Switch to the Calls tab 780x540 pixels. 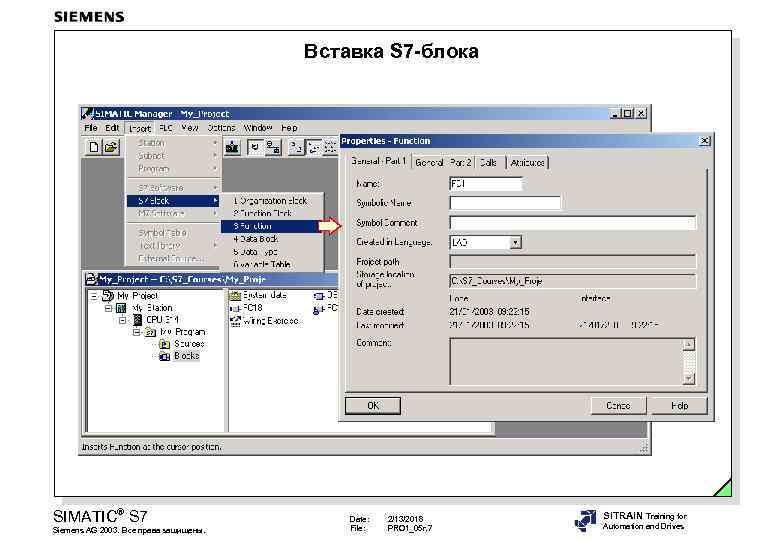pyautogui.click(x=489, y=162)
